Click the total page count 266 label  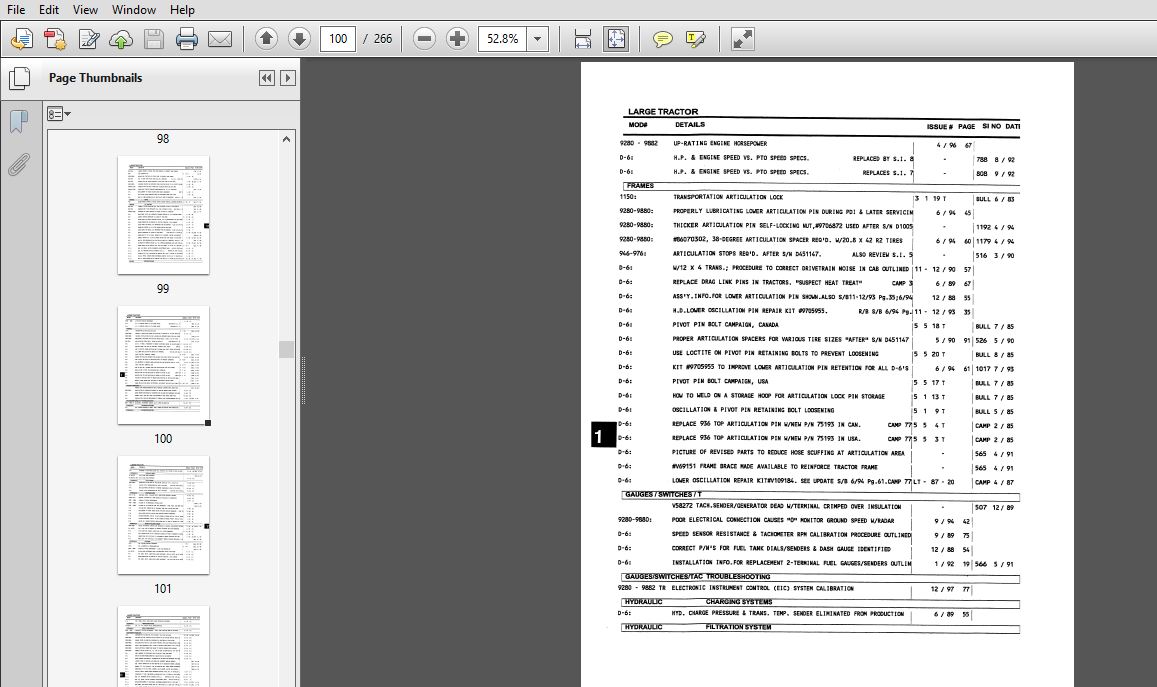[x=383, y=38]
